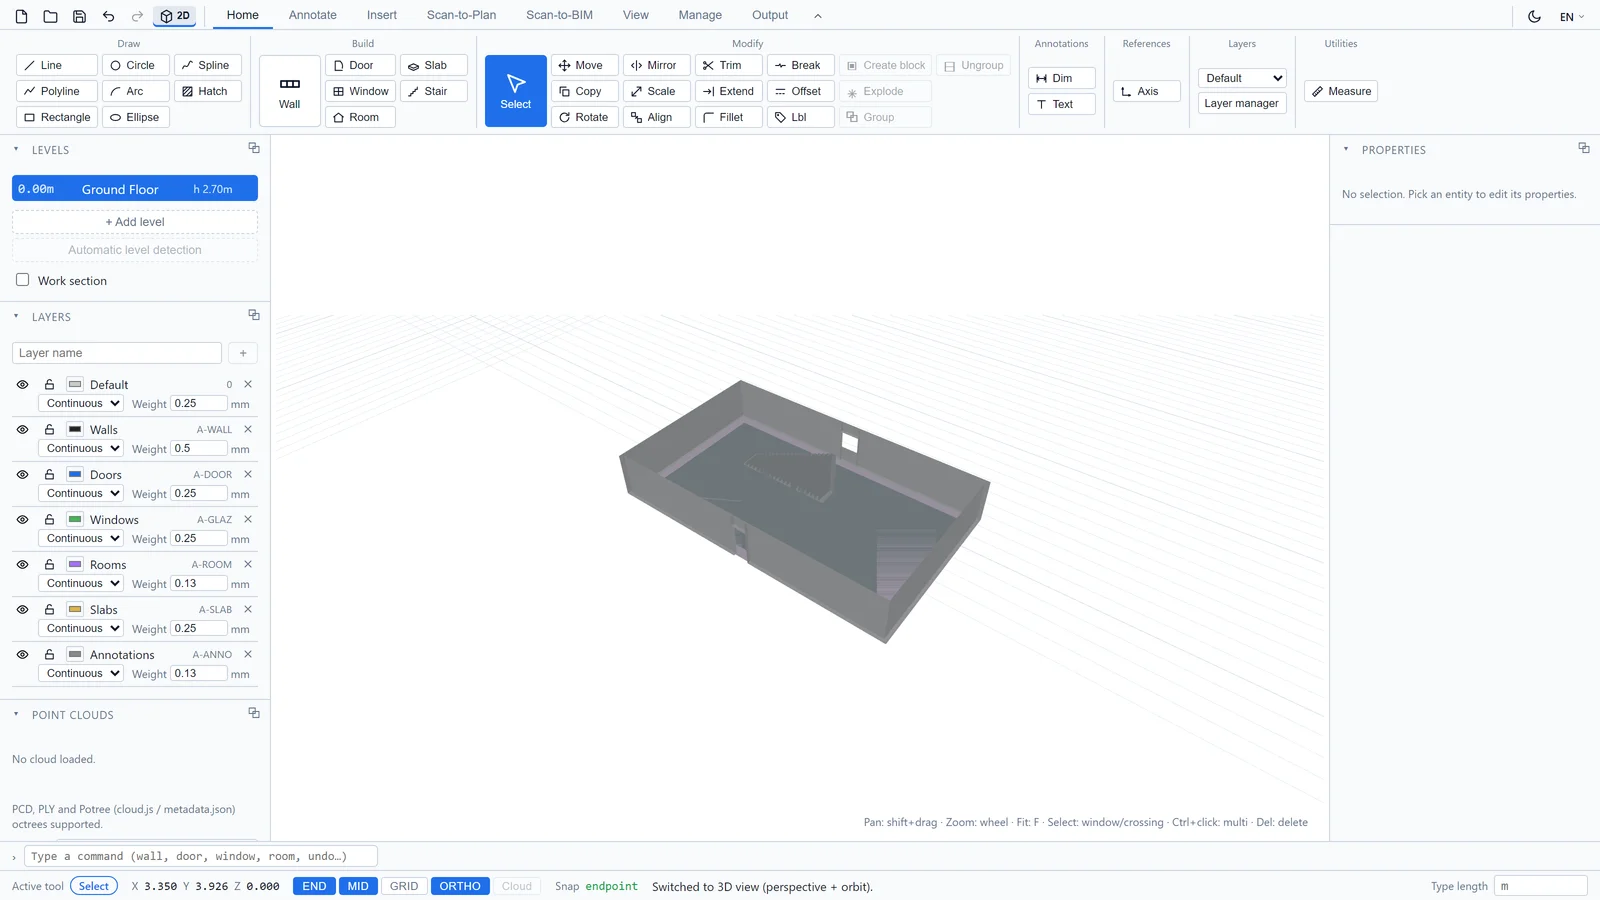The image size is (1600, 900).
Task: Collapse the LAYERS panel
Action: pyautogui.click(x=16, y=316)
